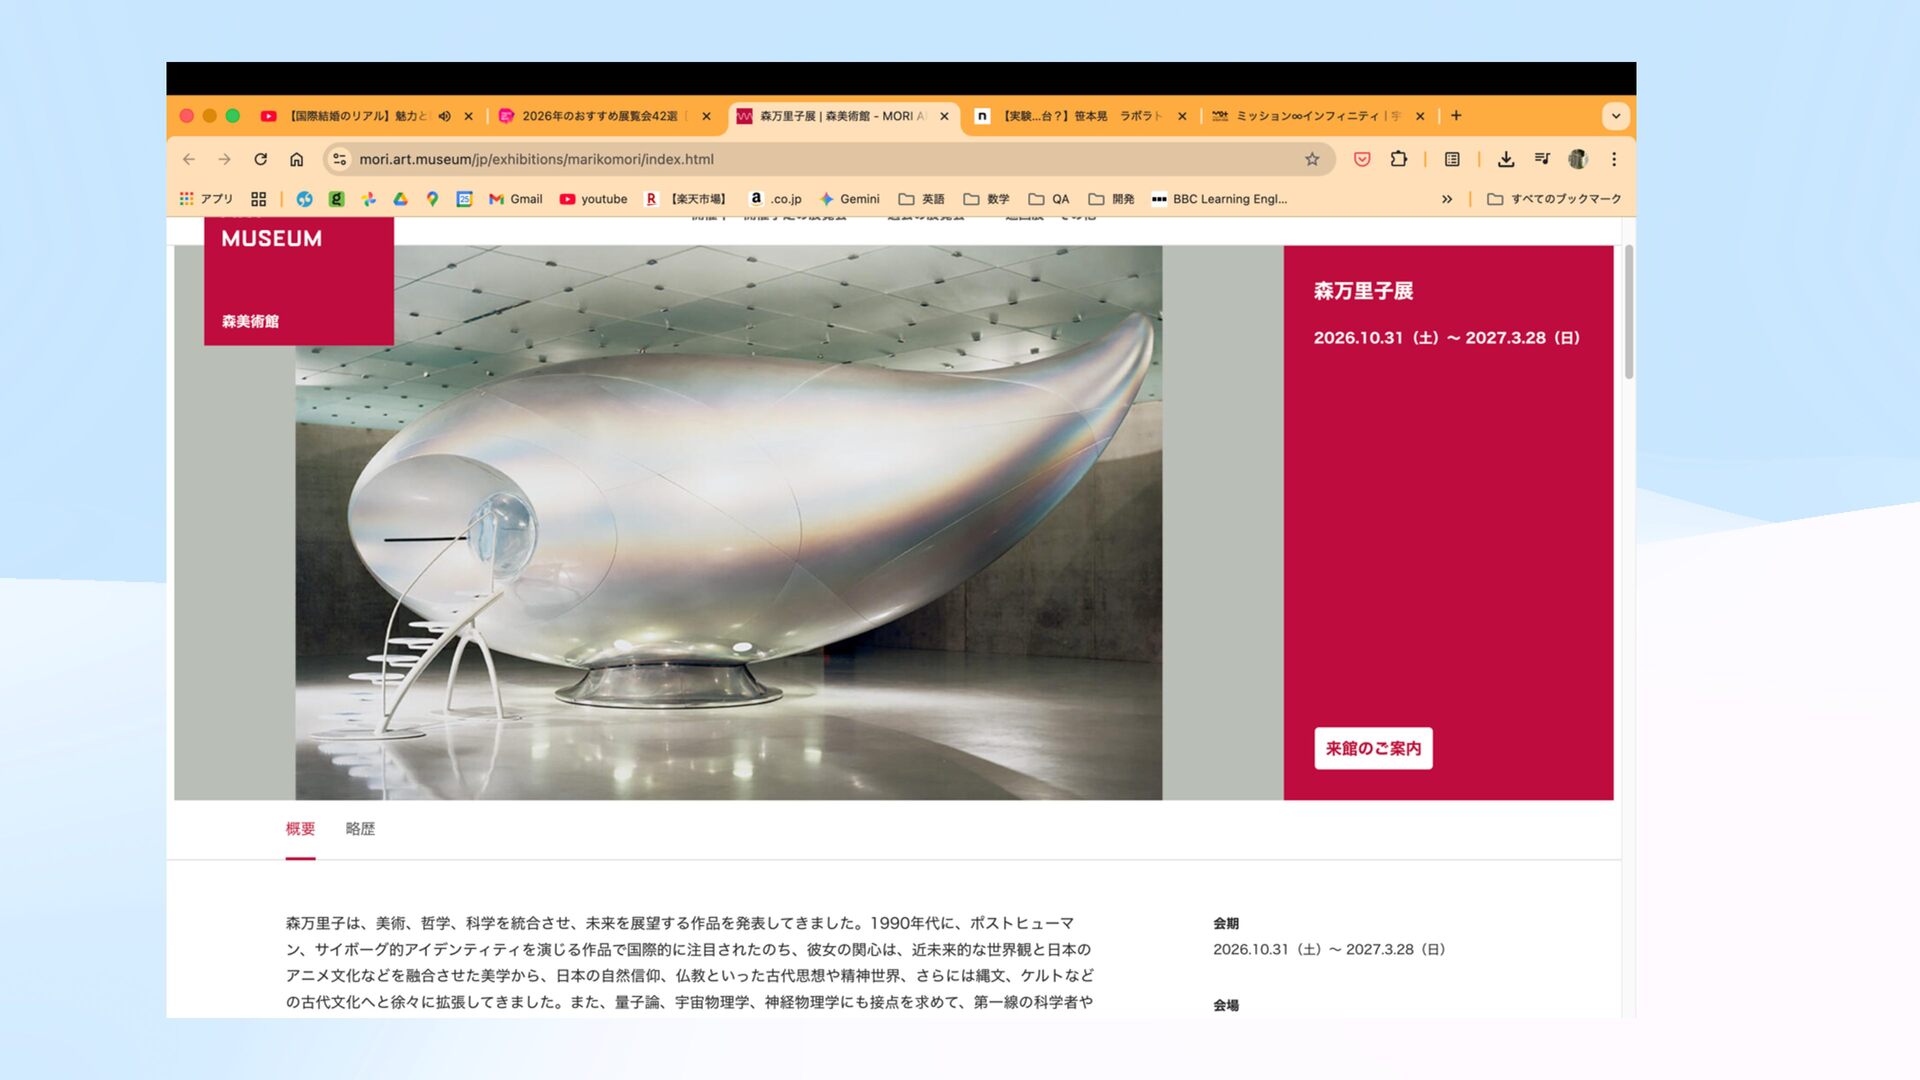
Task: Open the reading list side panel icon
Action: click(1452, 159)
